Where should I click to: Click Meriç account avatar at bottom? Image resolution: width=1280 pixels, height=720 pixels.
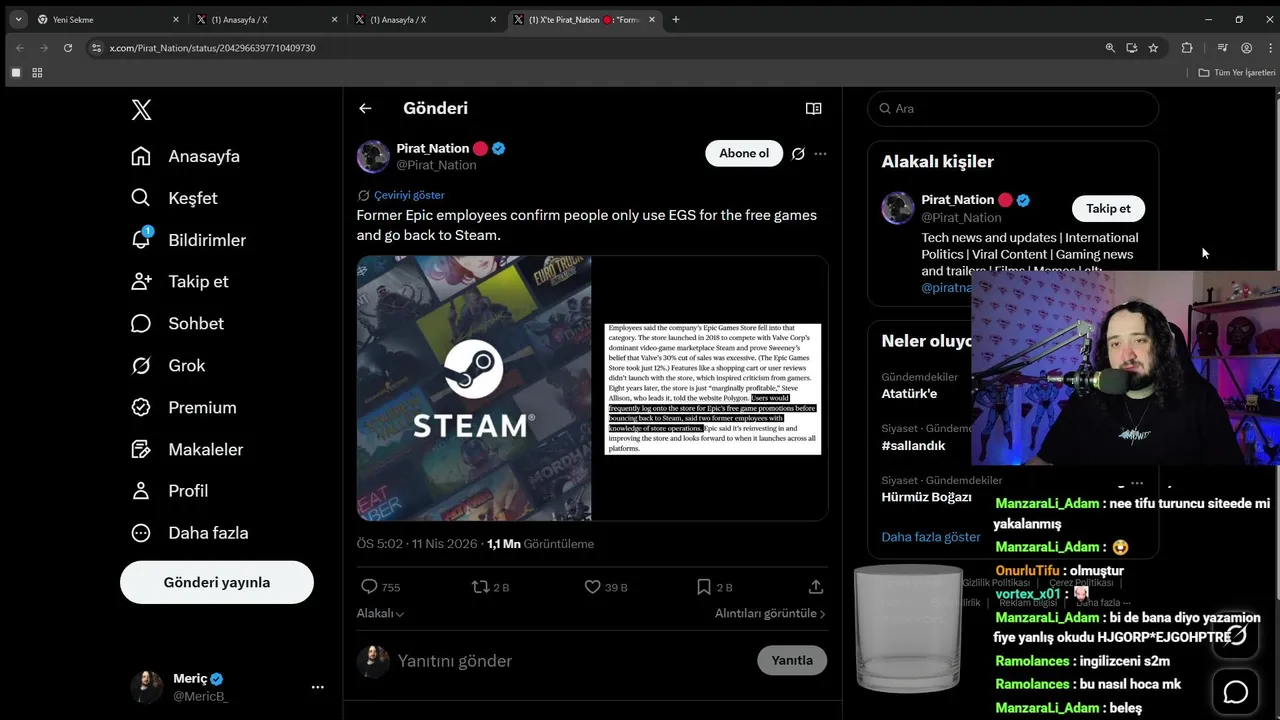[146, 687]
